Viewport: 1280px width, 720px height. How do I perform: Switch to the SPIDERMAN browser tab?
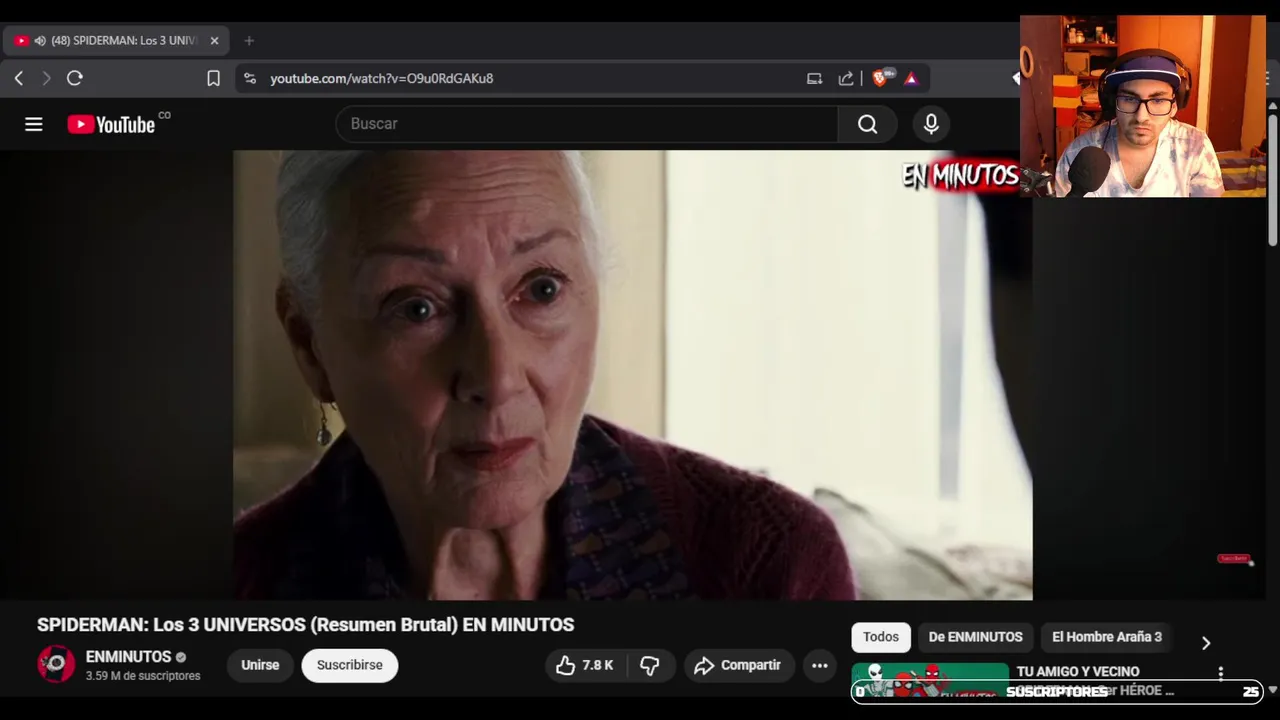click(x=116, y=41)
